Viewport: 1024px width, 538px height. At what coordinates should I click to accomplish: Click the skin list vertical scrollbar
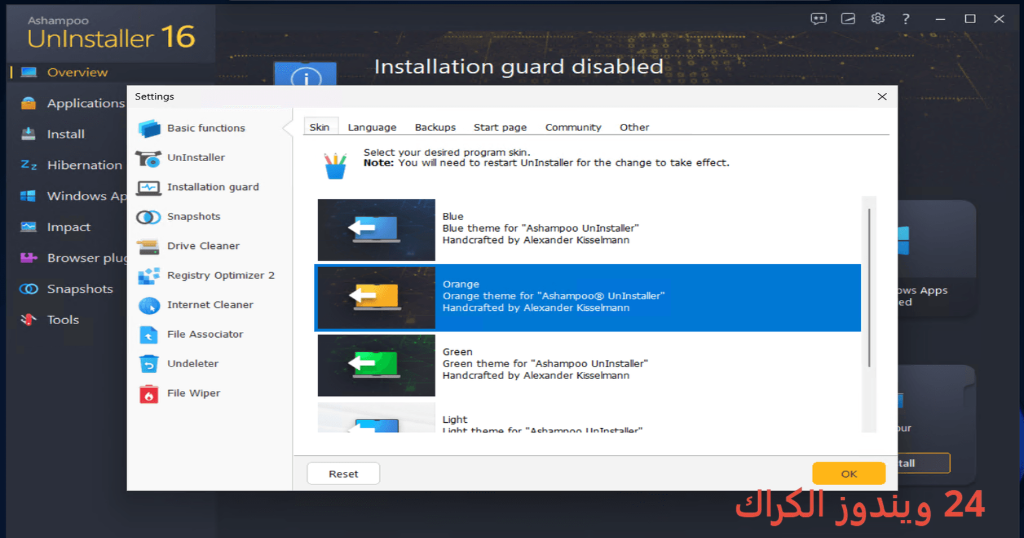pyautogui.click(x=869, y=287)
